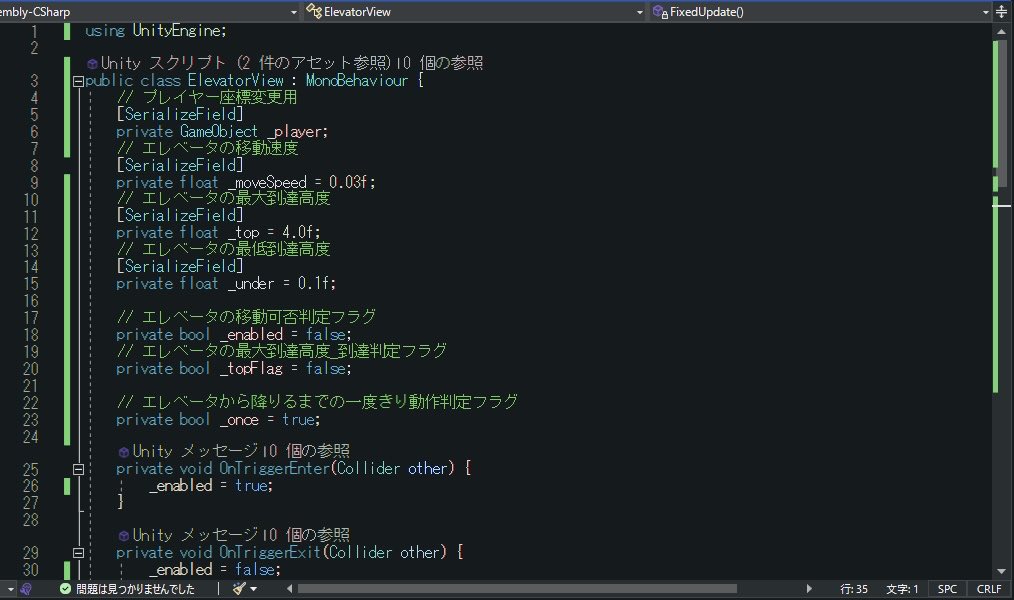Viewport: 1014px width, 600px height.
Task: Click 'OnTriggerExit' method name
Action: pos(270,552)
